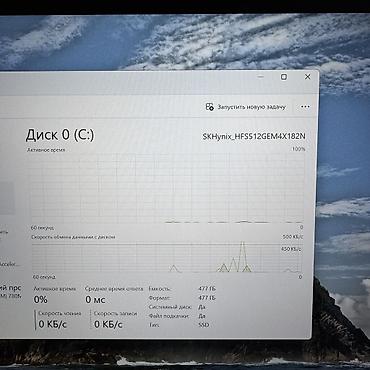370x370 pixels.
Task: Click '60 секунд' under the active time graph
Action: [x=42, y=228]
